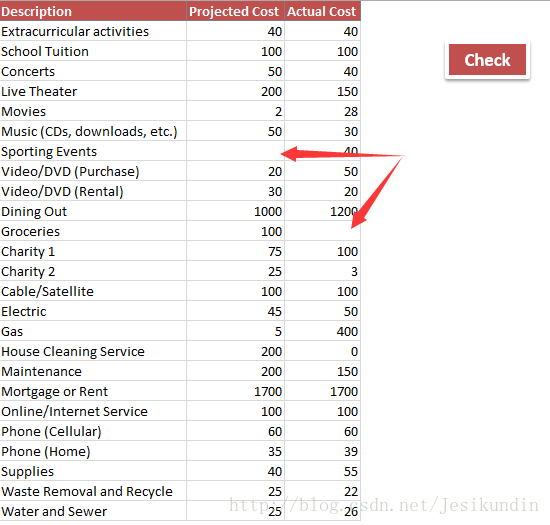Image resolution: width=550 pixels, height=525 pixels.
Task: Select Projected Cost 1700 for Mortgage or Rent
Action: (x=235, y=391)
